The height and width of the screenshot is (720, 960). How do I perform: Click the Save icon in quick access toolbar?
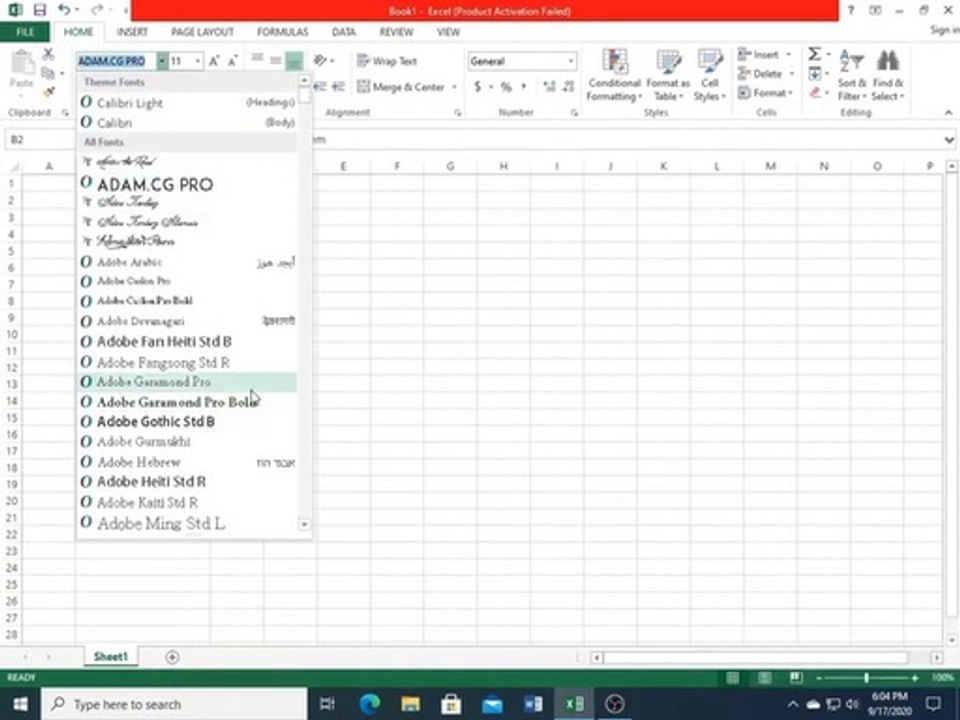39,10
